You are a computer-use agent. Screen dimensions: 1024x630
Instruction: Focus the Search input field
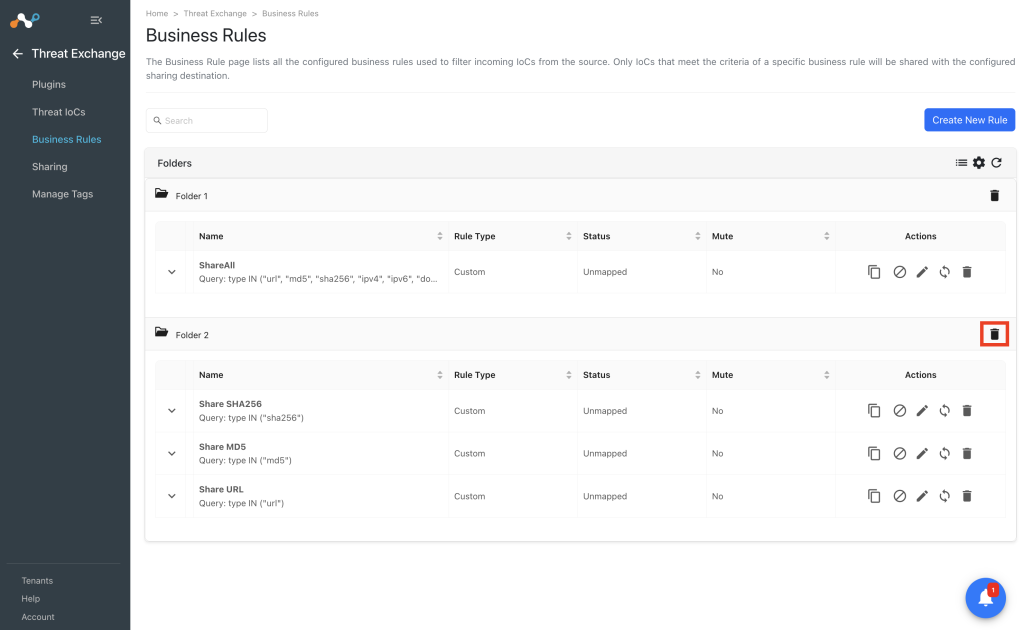207,121
